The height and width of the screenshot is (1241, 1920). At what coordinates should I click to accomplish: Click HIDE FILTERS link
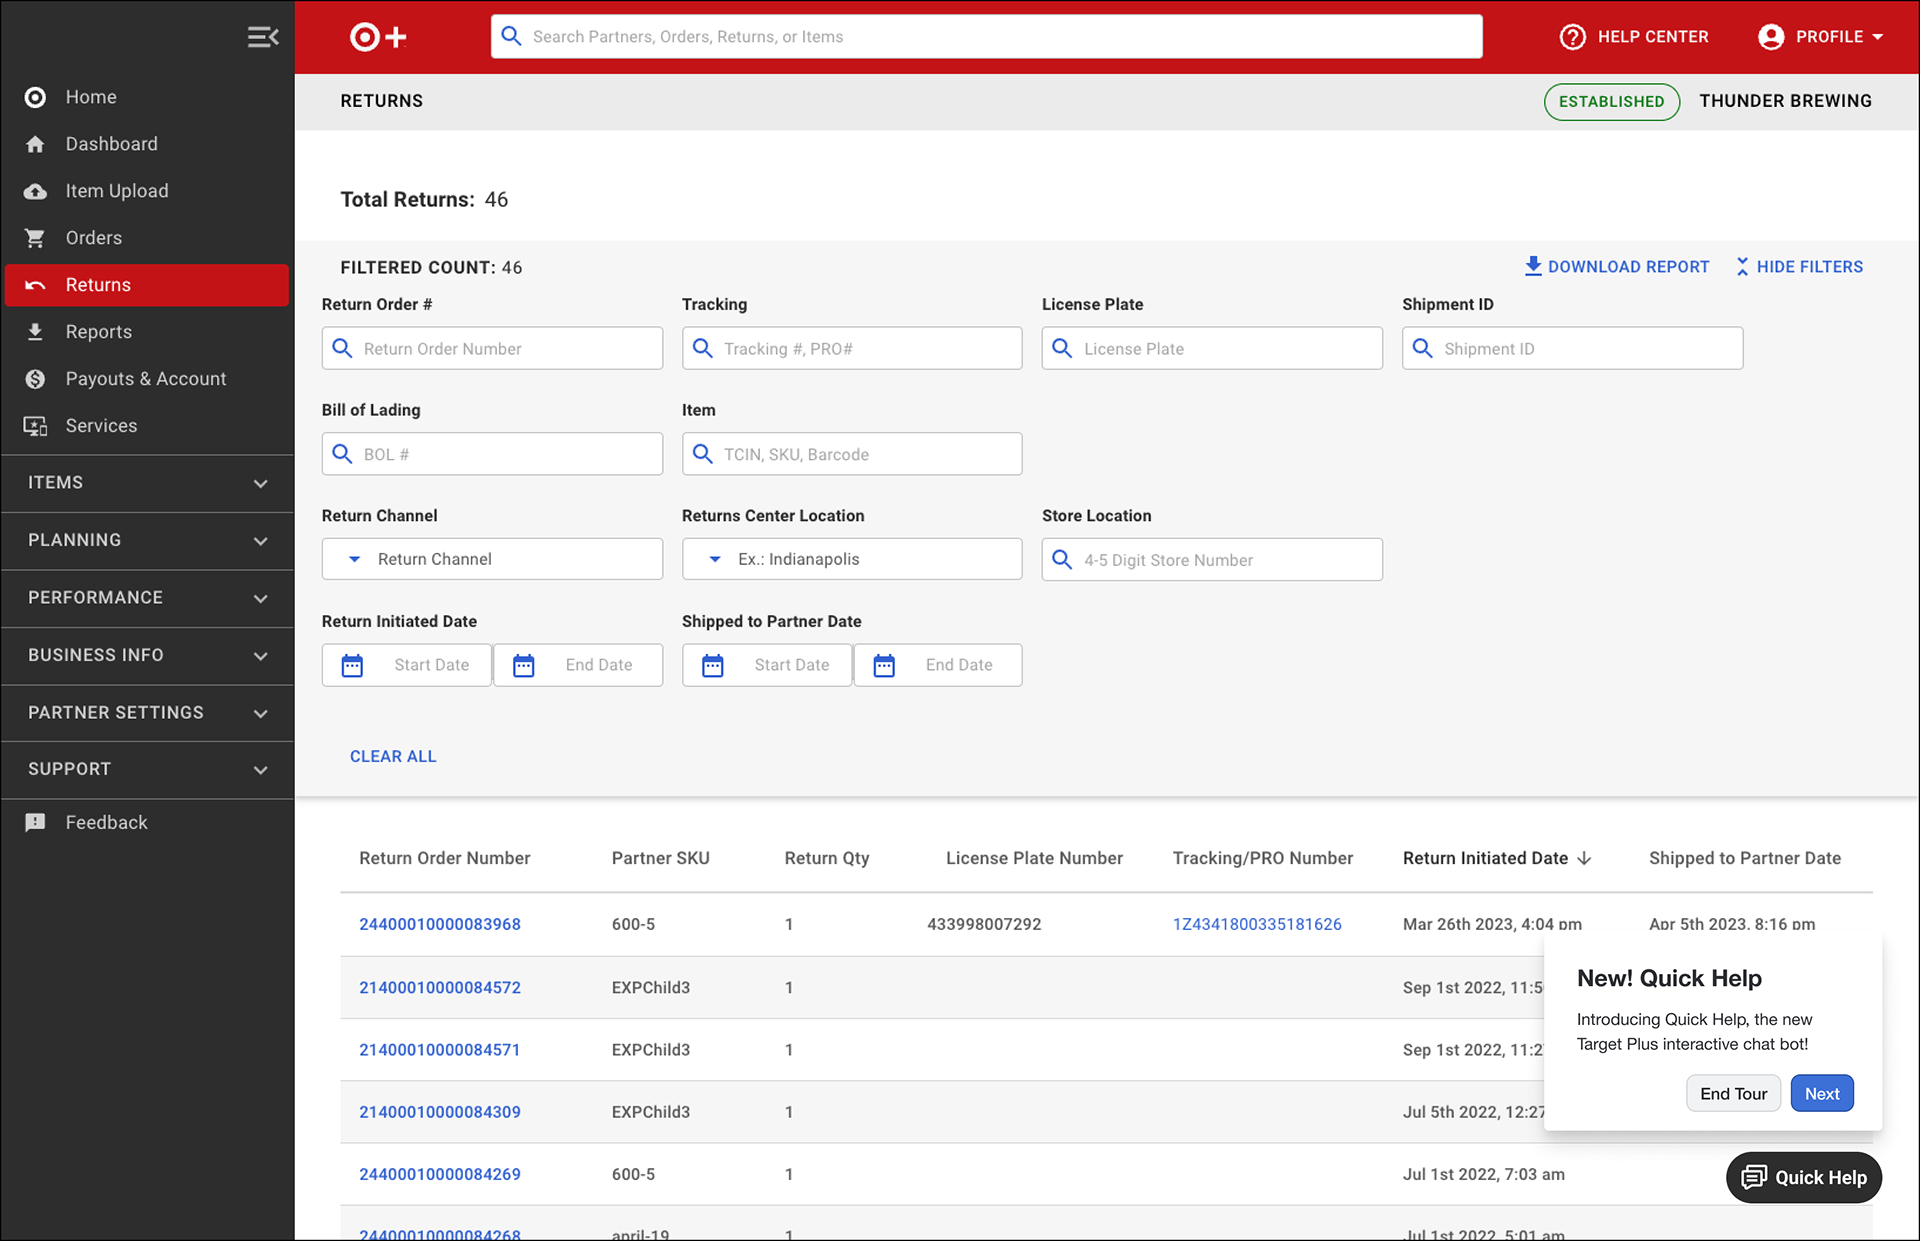(1799, 267)
